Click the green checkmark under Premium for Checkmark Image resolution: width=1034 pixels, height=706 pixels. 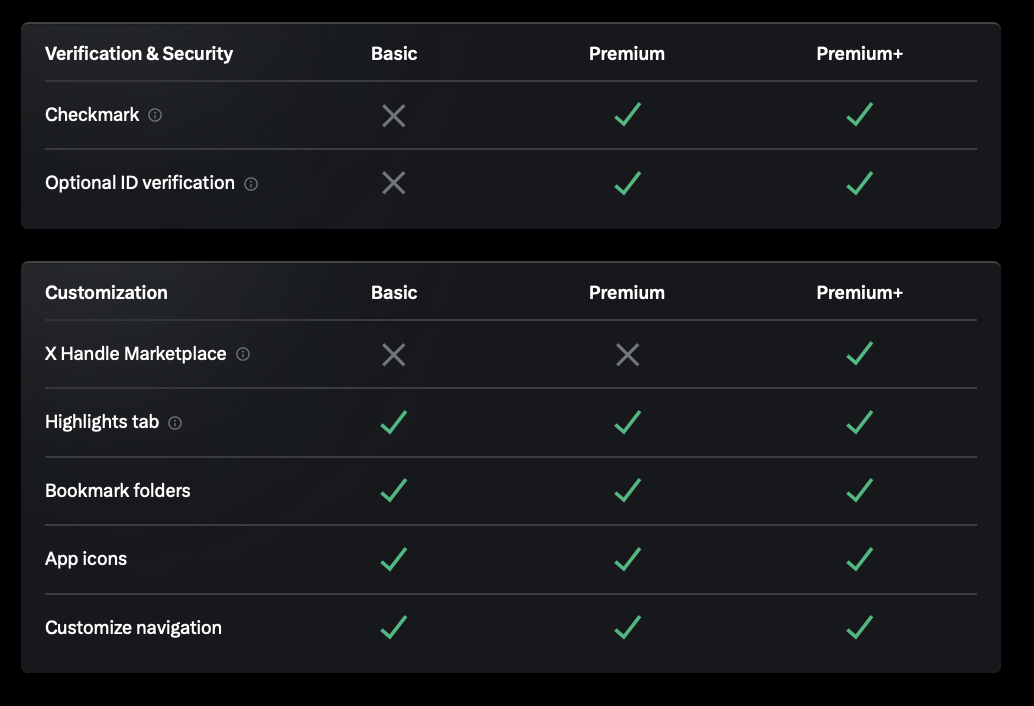627,115
